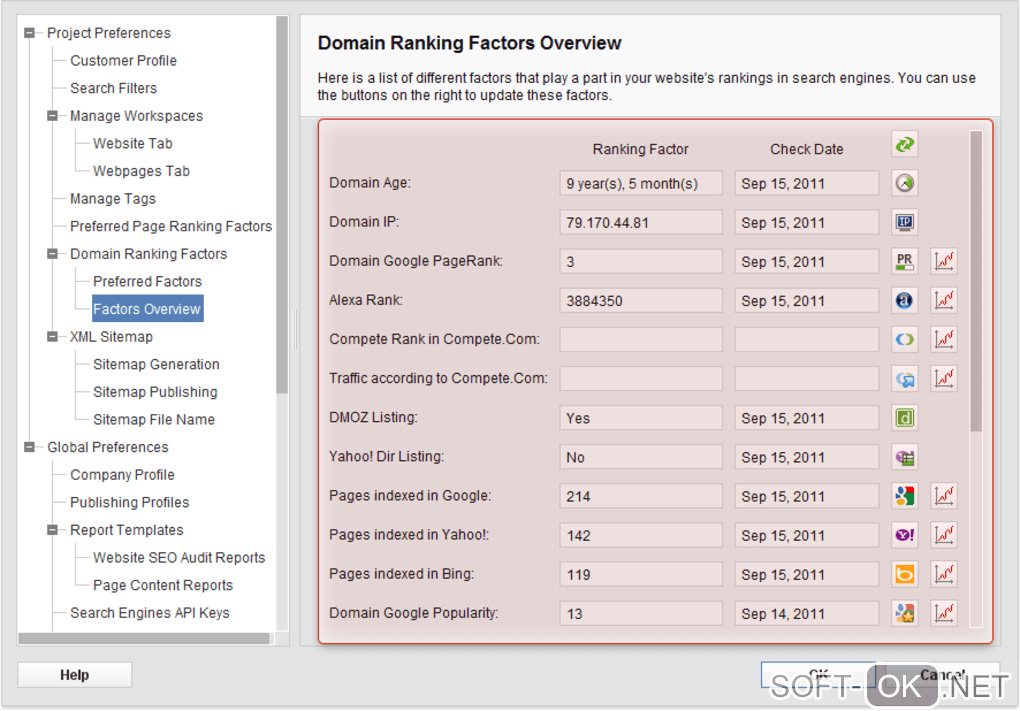Click the Pages indexed in Google value 214
The height and width of the screenshot is (711, 1020).
coord(641,496)
